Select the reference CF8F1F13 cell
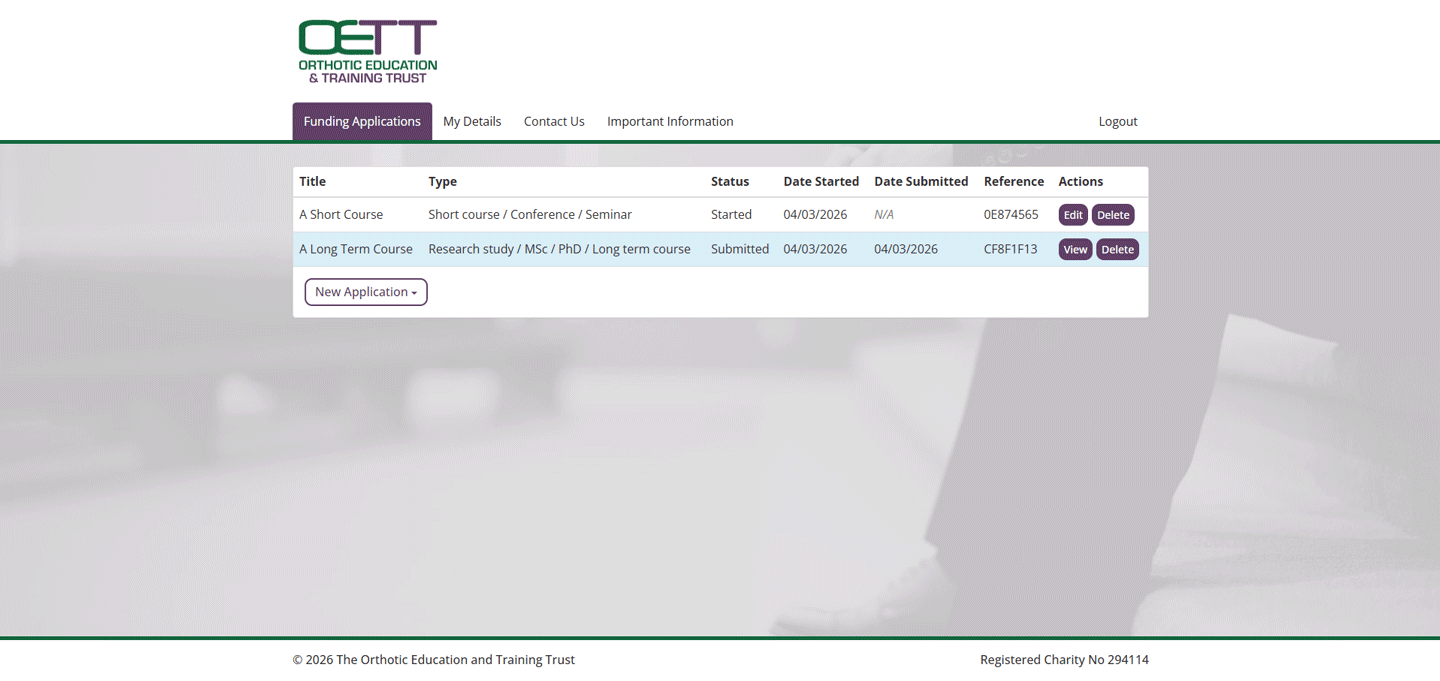Image resolution: width=1440 pixels, height=681 pixels. click(1011, 249)
